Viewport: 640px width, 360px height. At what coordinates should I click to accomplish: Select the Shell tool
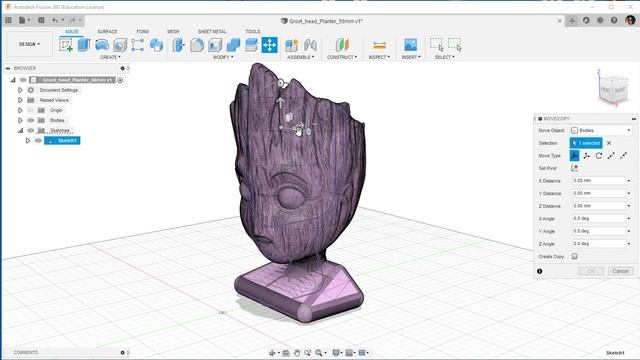tap(215, 45)
